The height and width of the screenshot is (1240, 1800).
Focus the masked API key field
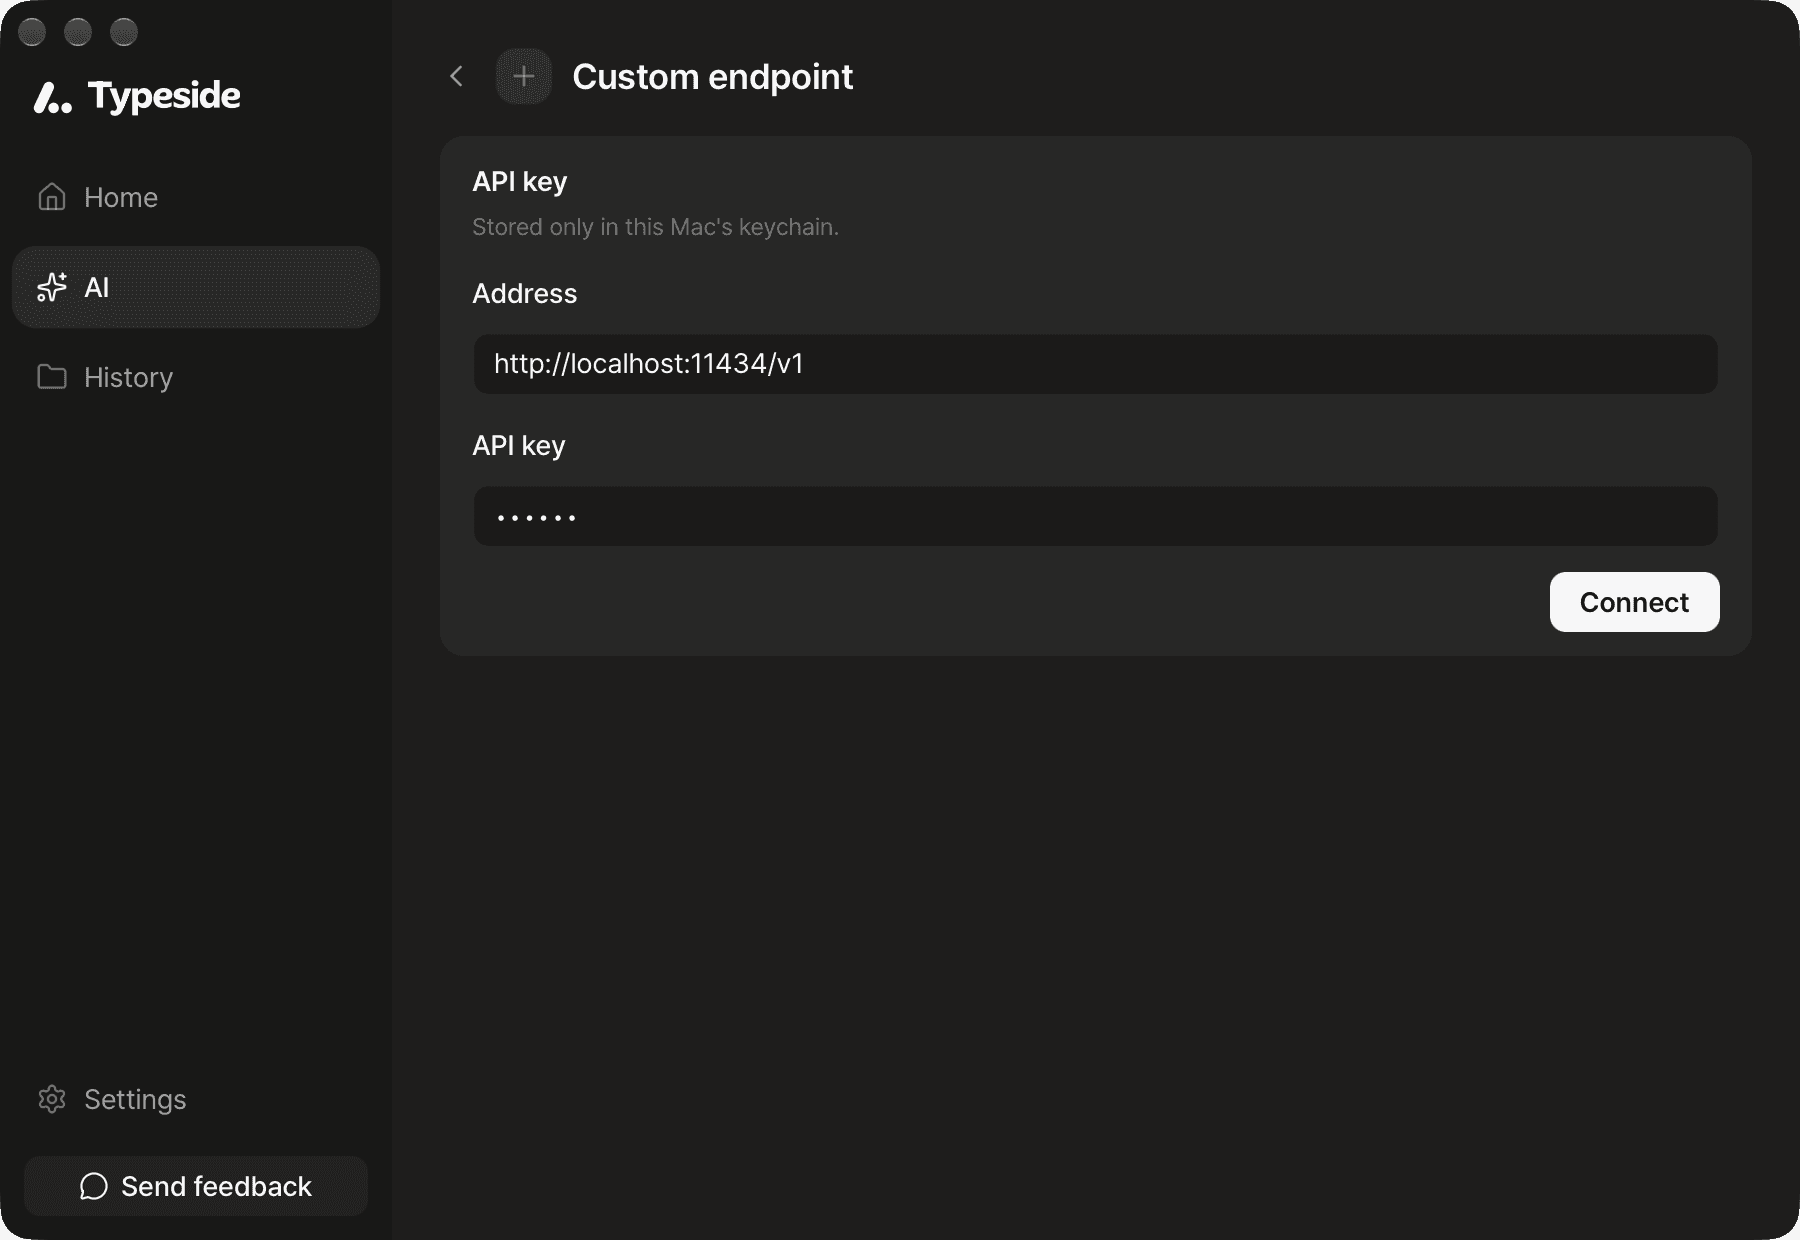tap(1096, 516)
